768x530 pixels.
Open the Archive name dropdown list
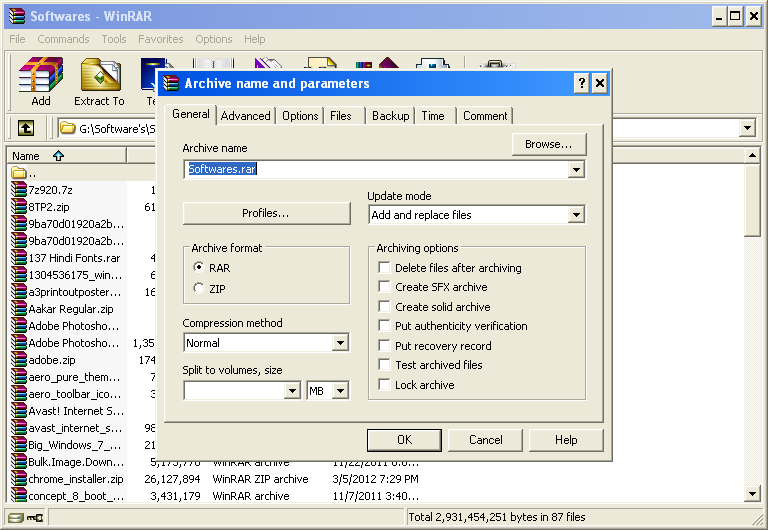click(x=576, y=169)
